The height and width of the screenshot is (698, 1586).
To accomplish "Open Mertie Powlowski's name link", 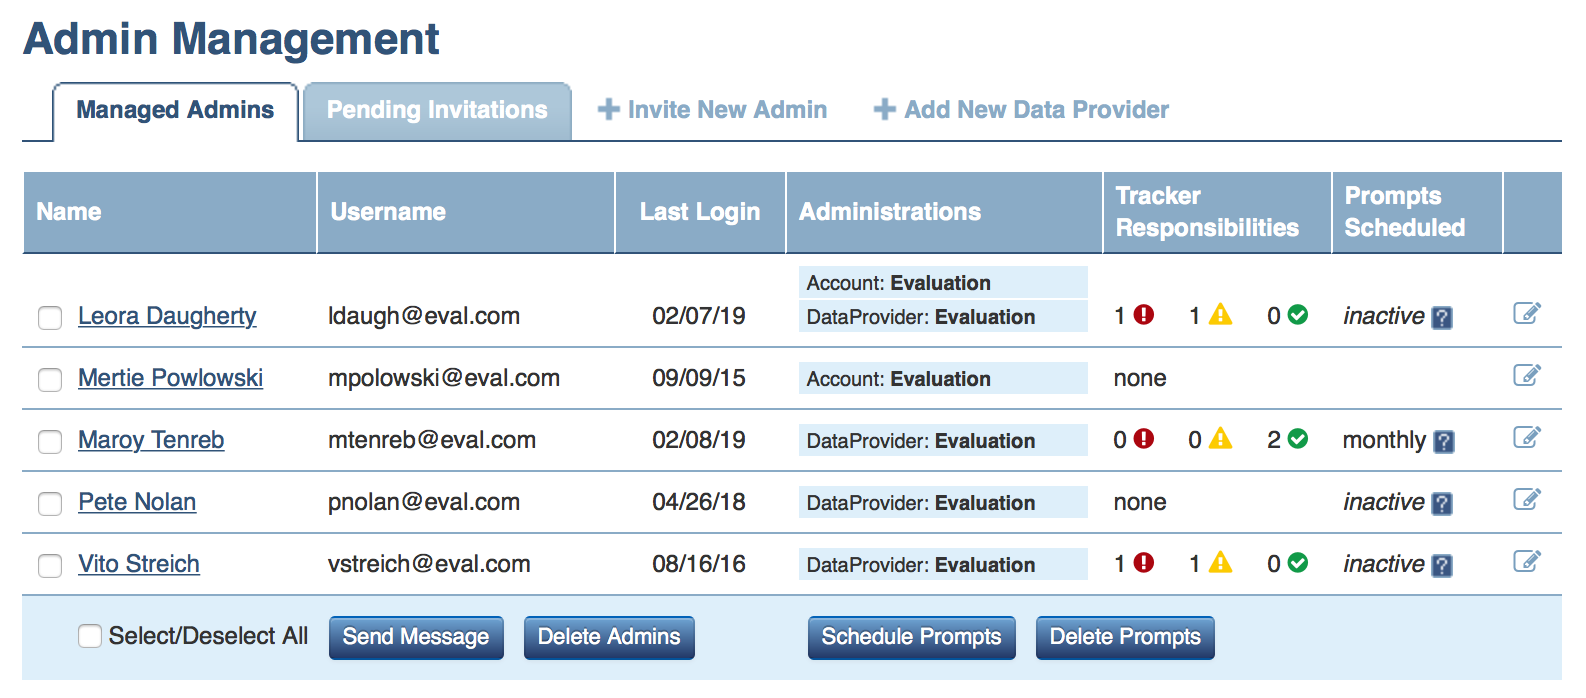I will 170,378.
